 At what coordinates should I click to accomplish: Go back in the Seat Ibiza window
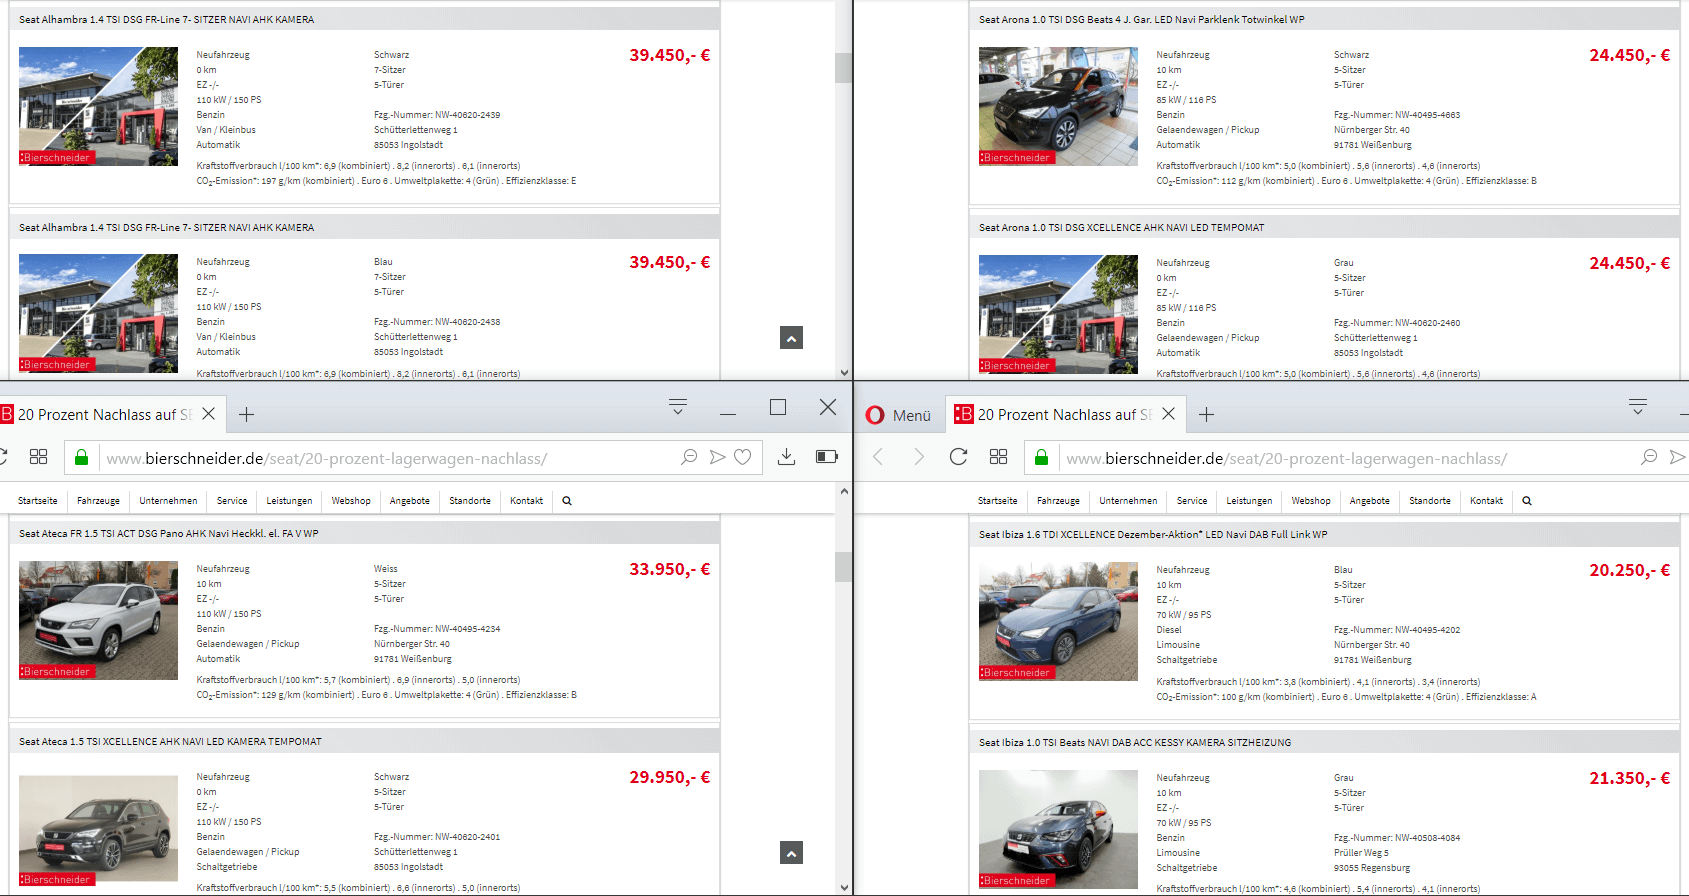(x=878, y=457)
